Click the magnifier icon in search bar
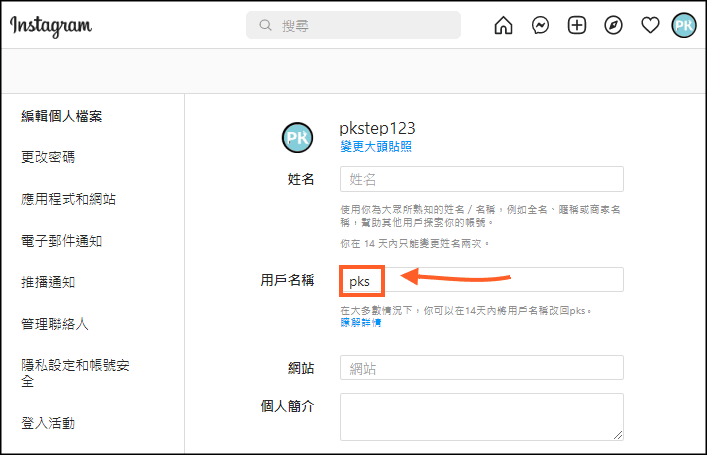 (266, 25)
